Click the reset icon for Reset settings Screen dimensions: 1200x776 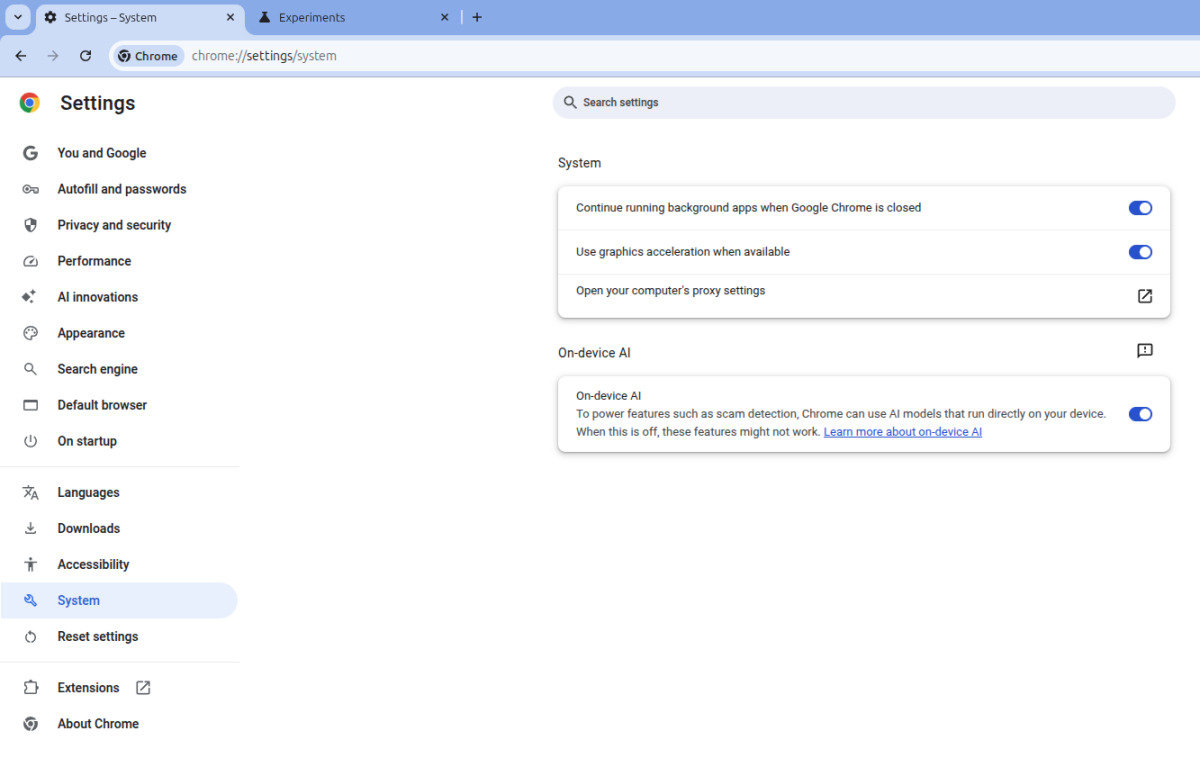point(30,636)
